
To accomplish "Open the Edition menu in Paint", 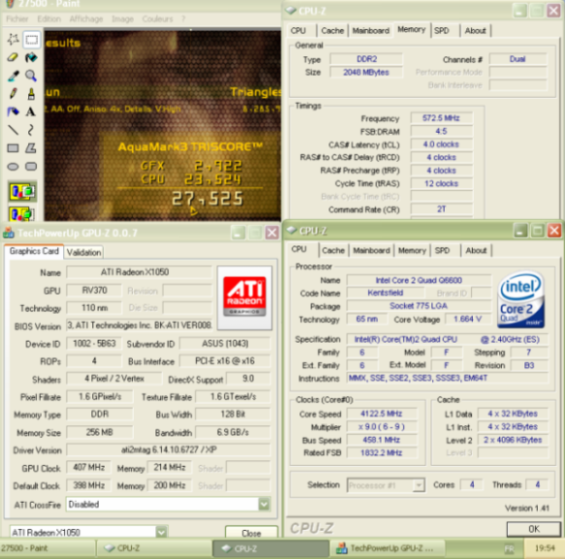I will pyautogui.click(x=49, y=19).
